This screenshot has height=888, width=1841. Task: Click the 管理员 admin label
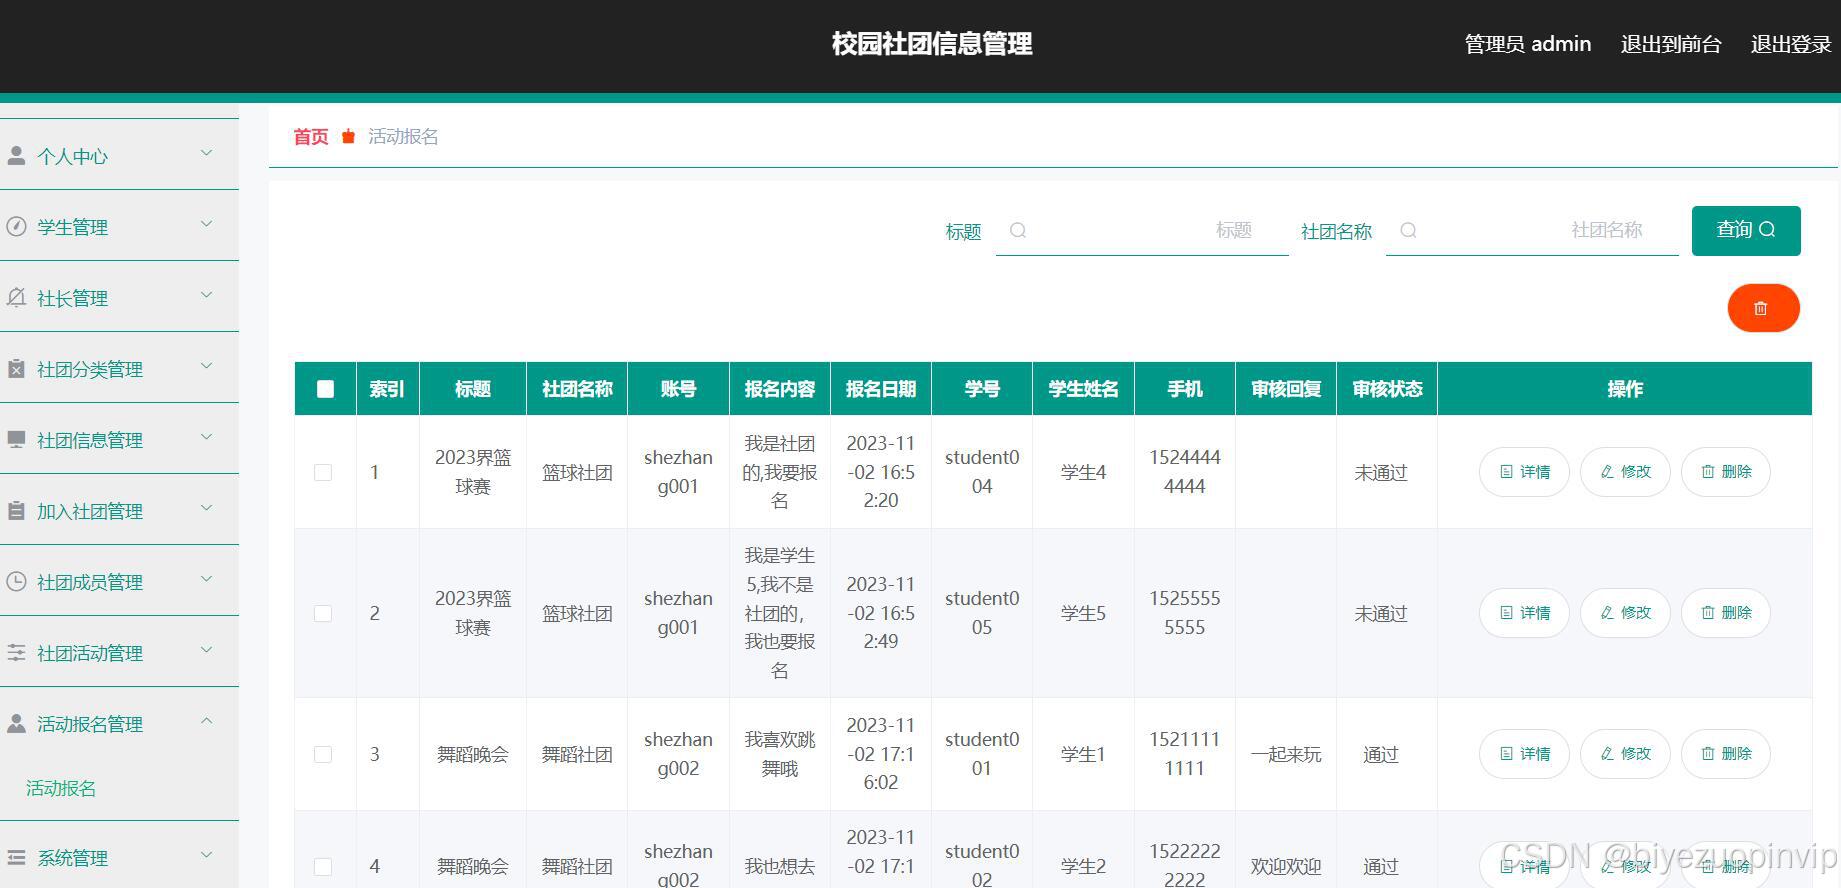coord(1527,44)
